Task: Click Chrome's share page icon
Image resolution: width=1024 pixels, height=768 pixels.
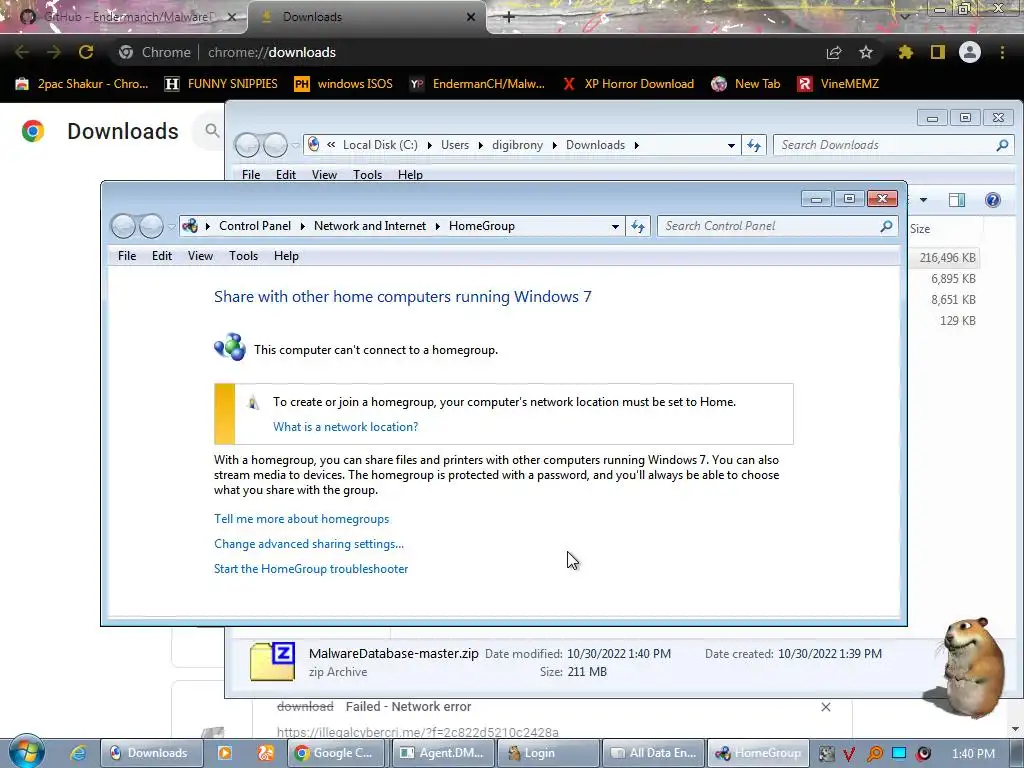Action: [x=834, y=53]
